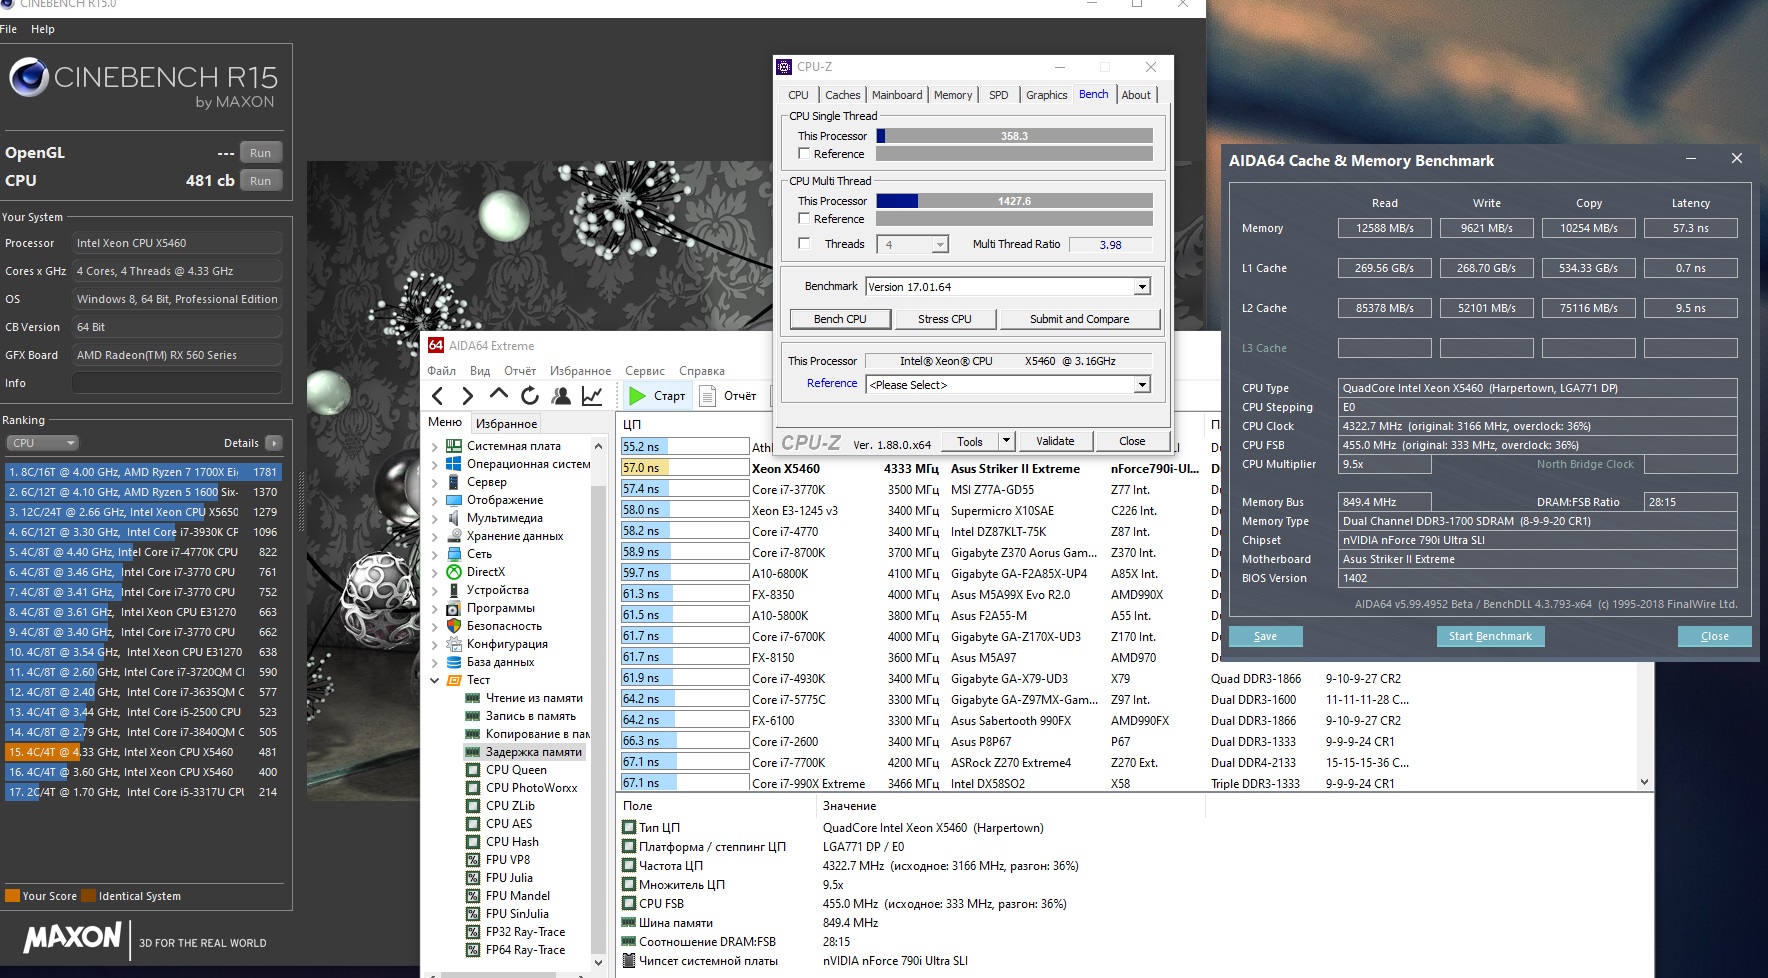Click the Cinebench Info input field
The height and width of the screenshot is (978, 1768).
click(177, 383)
